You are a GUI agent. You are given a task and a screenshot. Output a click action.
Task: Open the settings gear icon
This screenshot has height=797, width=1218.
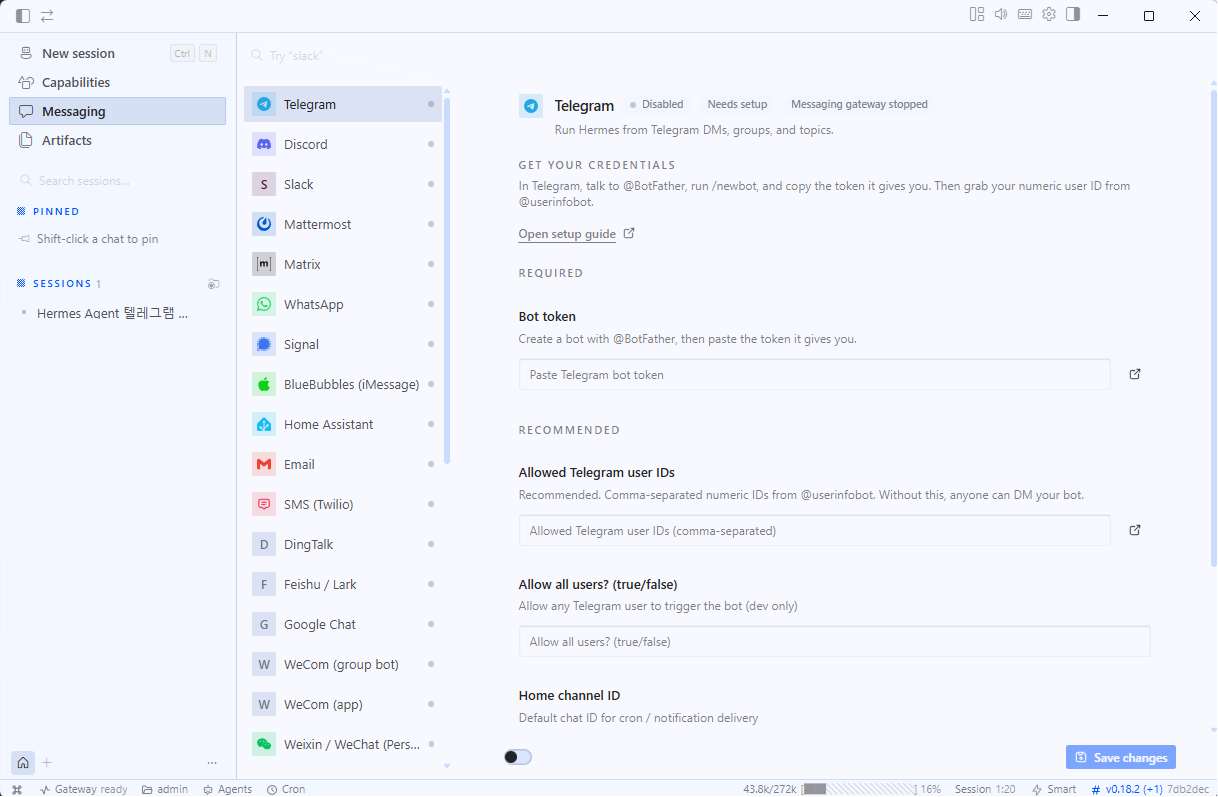[x=1049, y=14]
